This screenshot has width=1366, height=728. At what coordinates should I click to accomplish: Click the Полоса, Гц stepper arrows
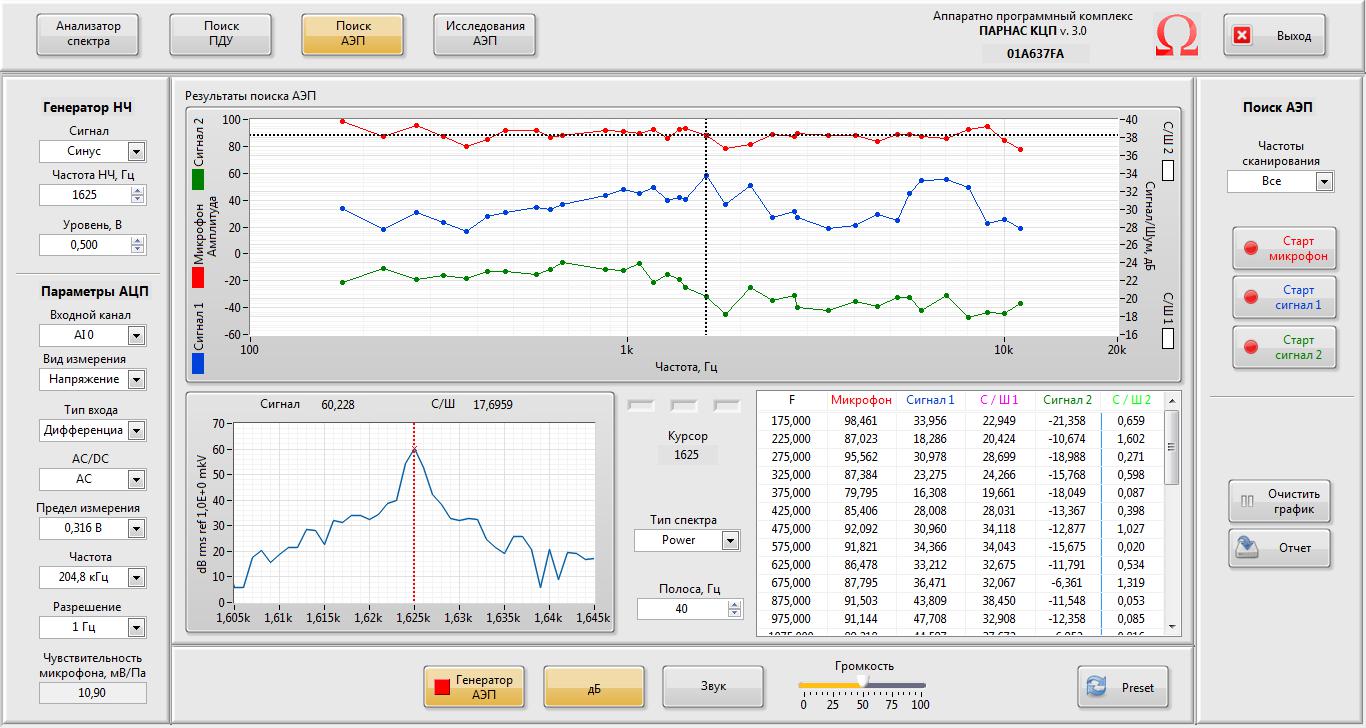pyautogui.click(x=735, y=608)
